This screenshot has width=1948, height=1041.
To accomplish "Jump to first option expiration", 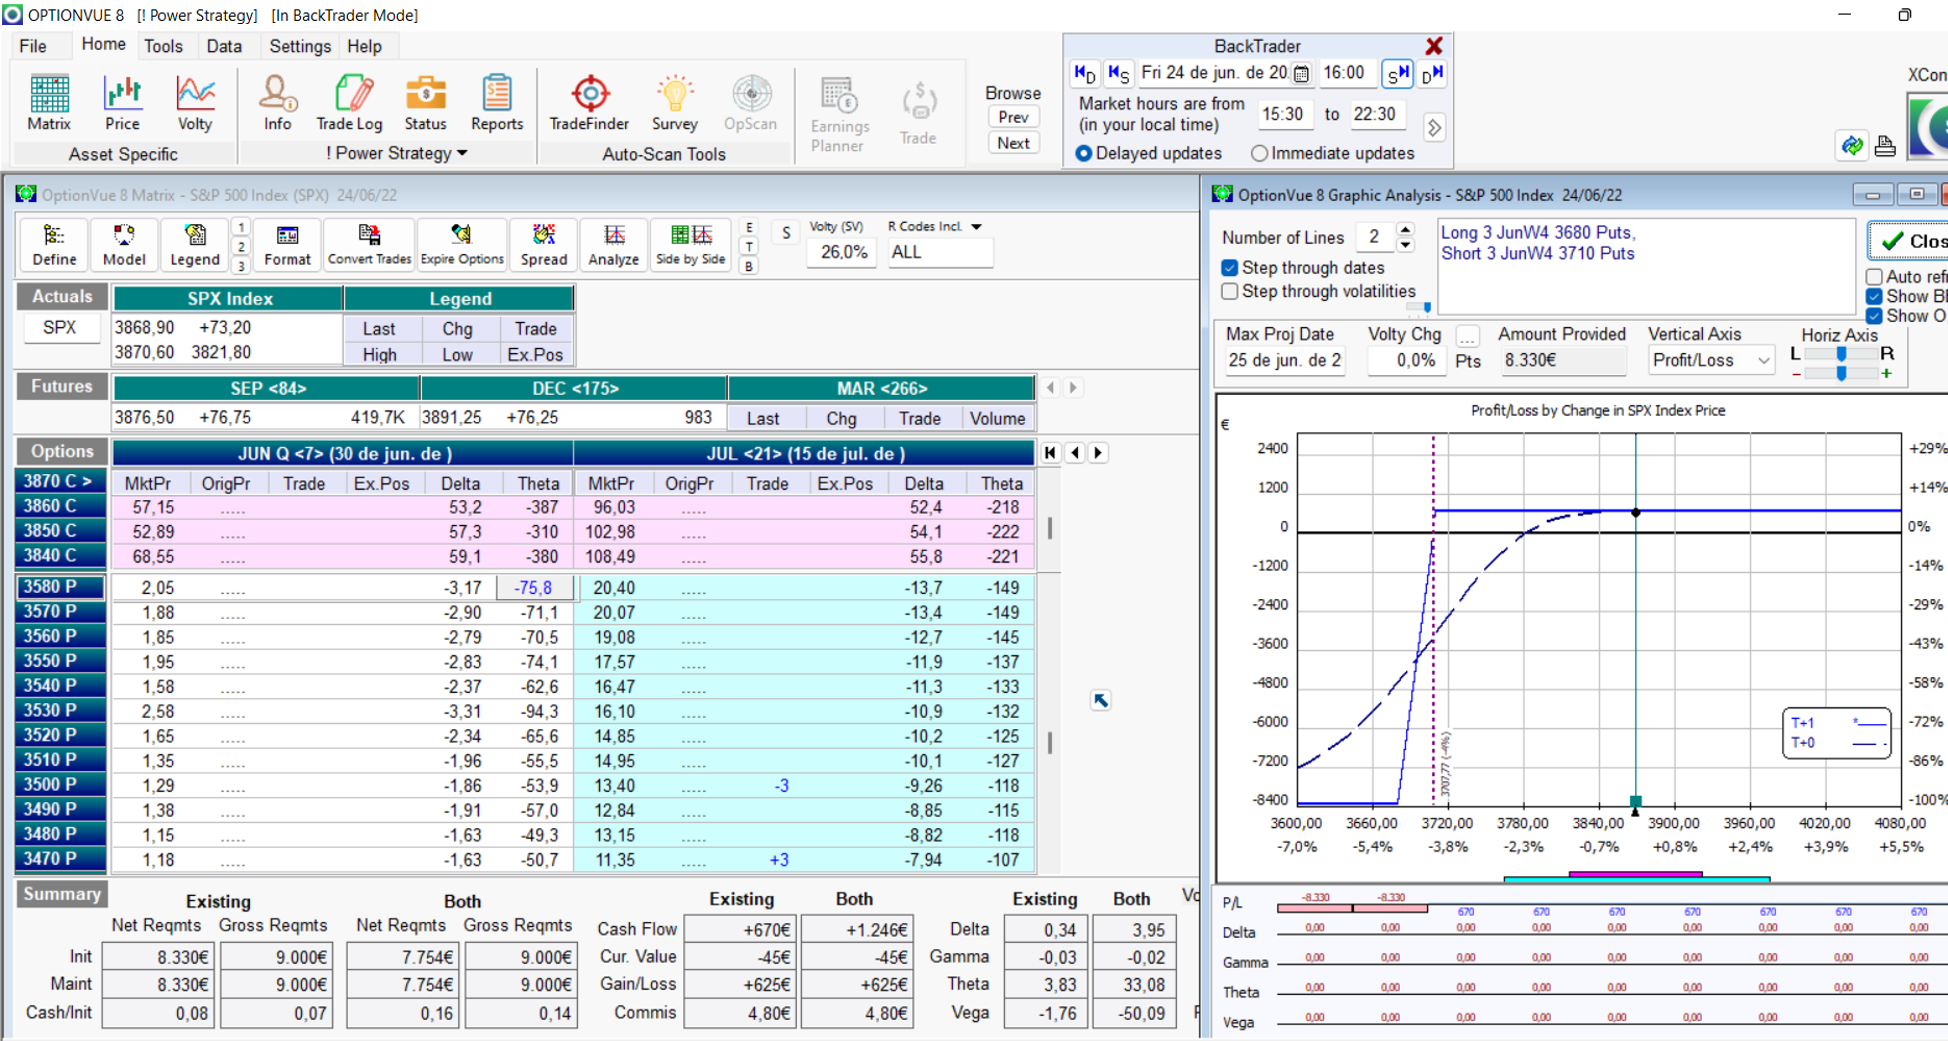I will [1050, 453].
